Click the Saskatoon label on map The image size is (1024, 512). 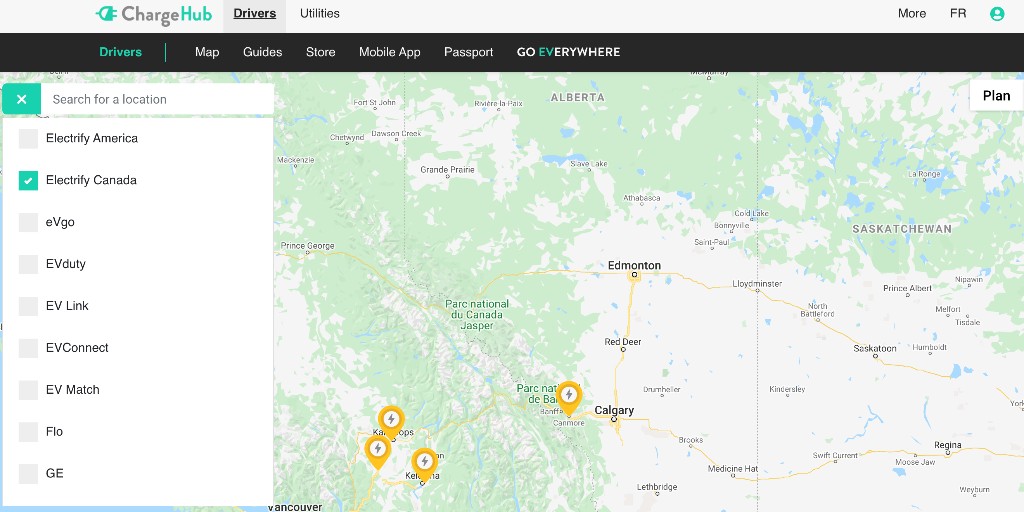tap(875, 348)
